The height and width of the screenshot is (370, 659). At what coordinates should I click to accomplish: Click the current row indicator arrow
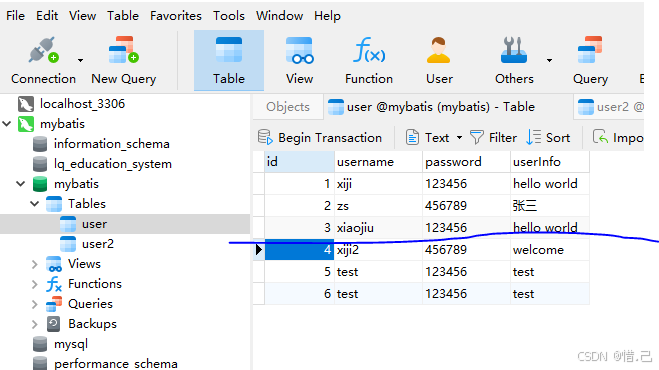tap(259, 250)
